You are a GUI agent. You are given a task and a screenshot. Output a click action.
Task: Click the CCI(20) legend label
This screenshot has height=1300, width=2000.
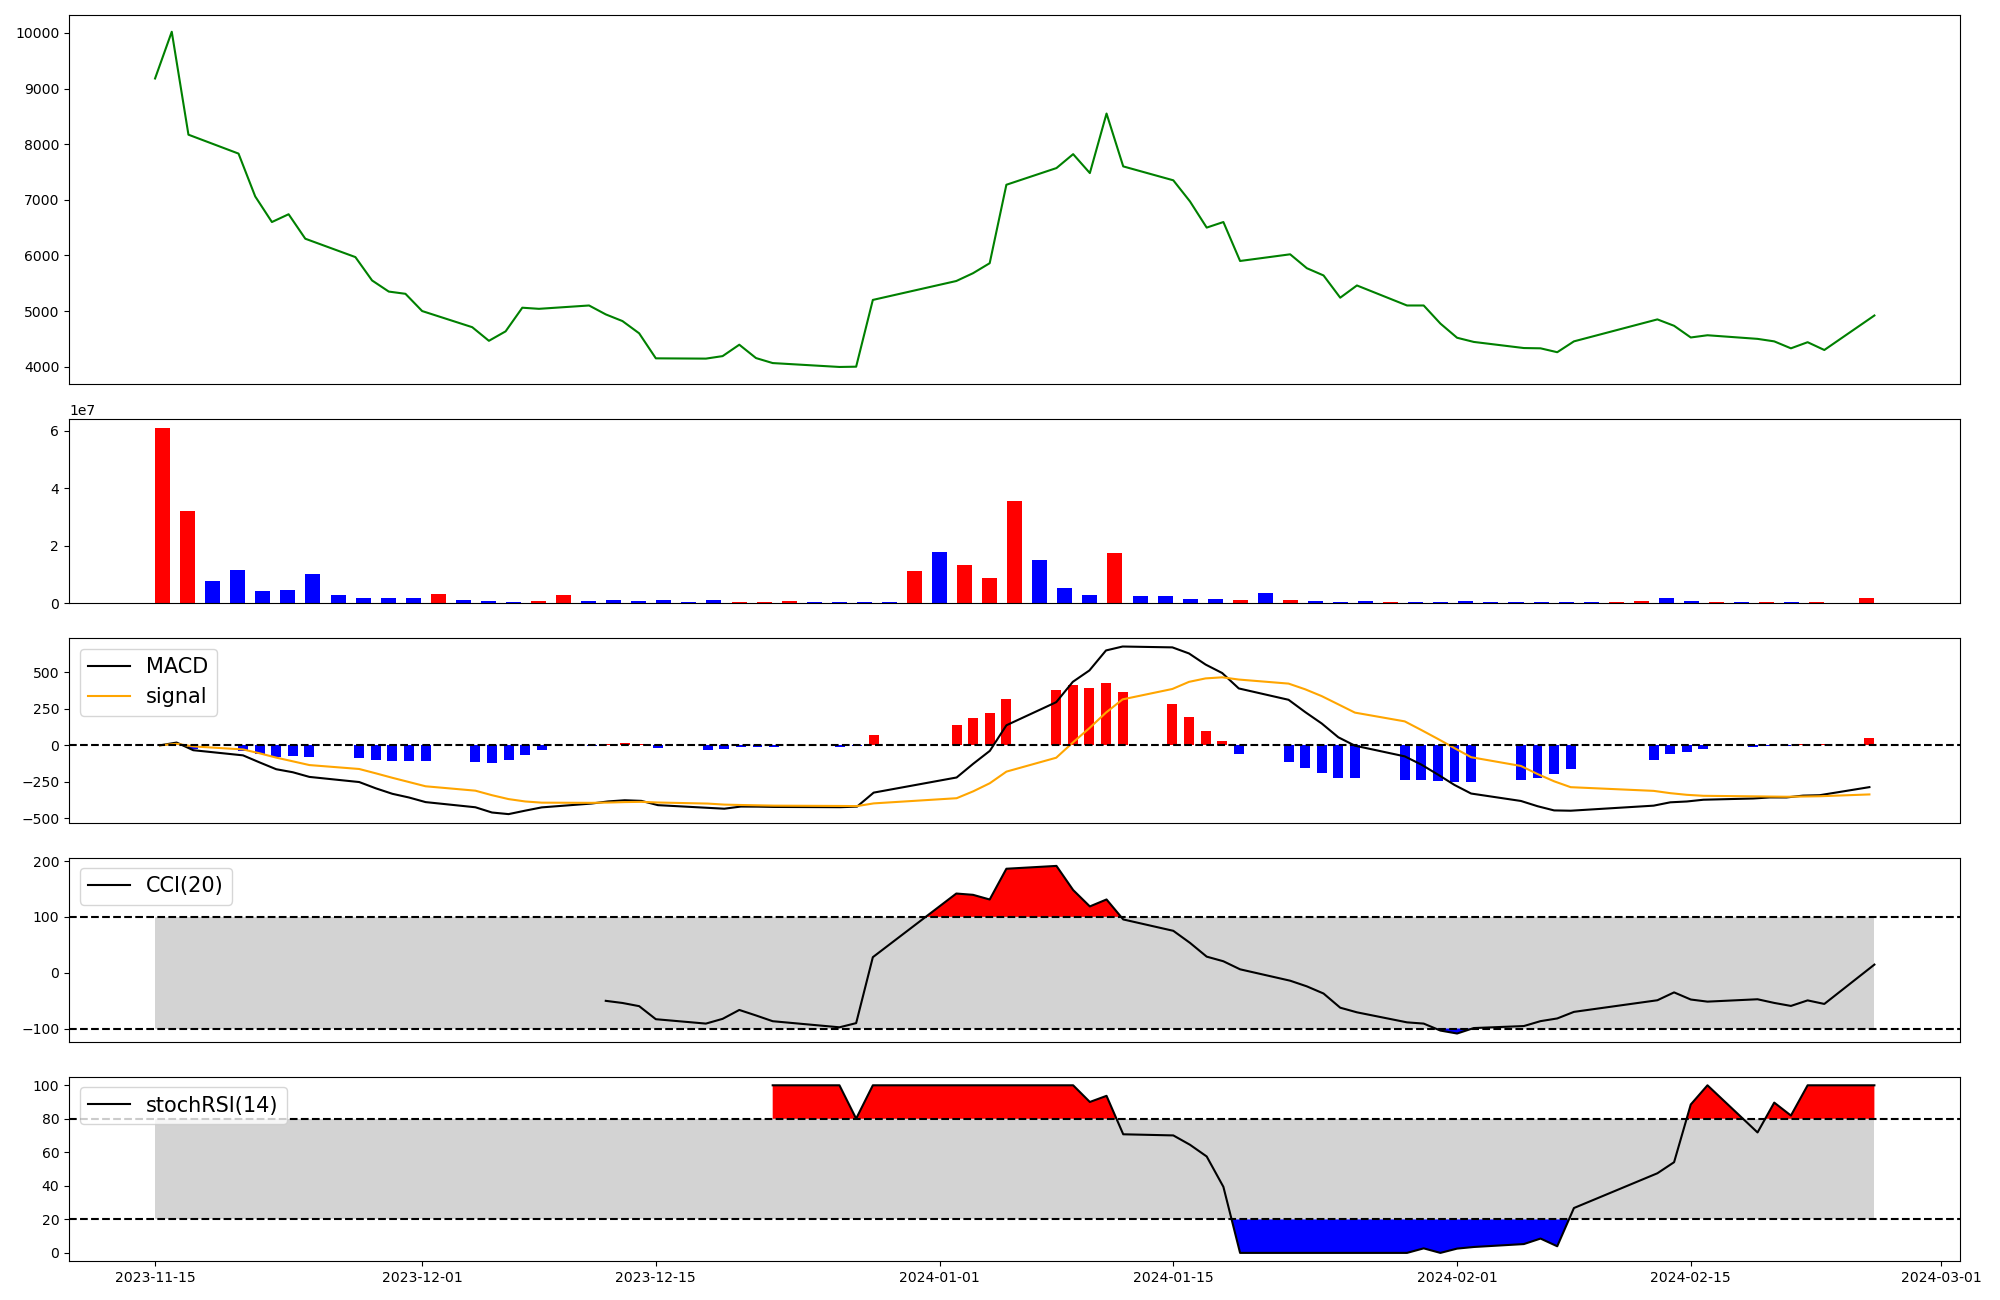click(184, 886)
